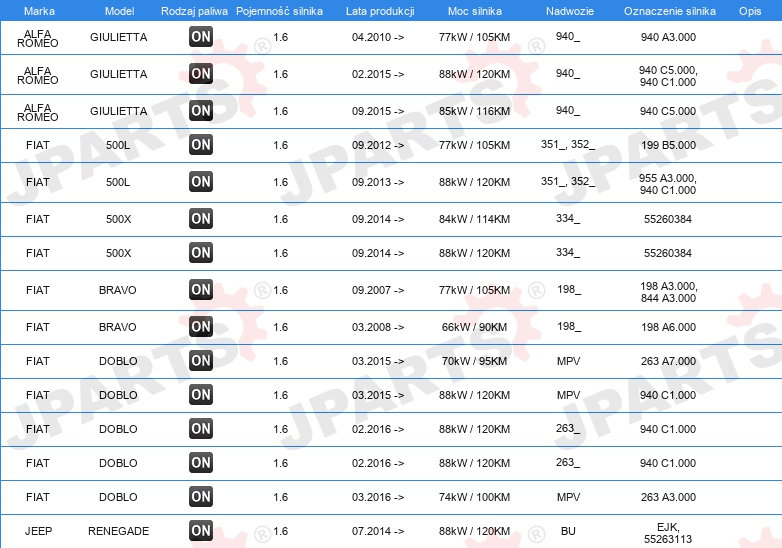Select engine code 263 A3.000
This screenshot has height=548, width=782.
(x=668, y=497)
